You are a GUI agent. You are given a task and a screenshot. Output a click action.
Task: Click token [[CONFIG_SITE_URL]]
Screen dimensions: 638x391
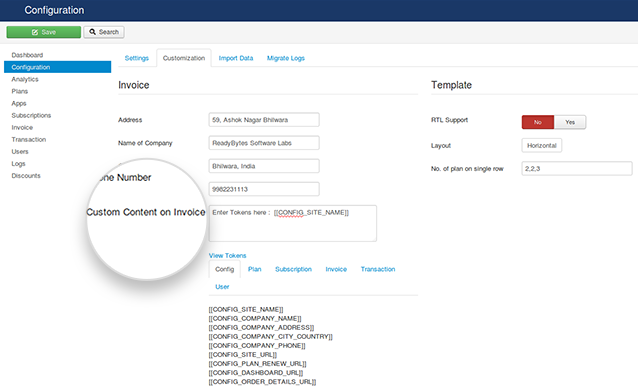pos(243,355)
